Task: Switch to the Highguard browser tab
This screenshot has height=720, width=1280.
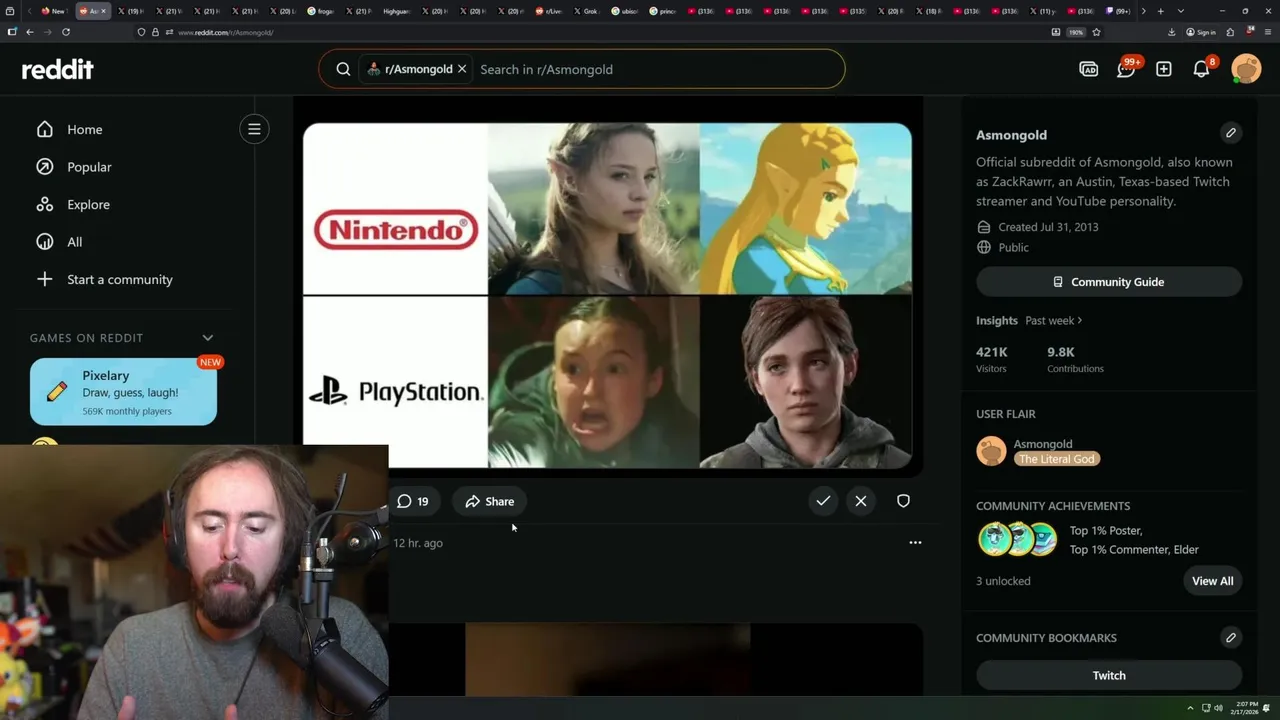Action: point(396,11)
